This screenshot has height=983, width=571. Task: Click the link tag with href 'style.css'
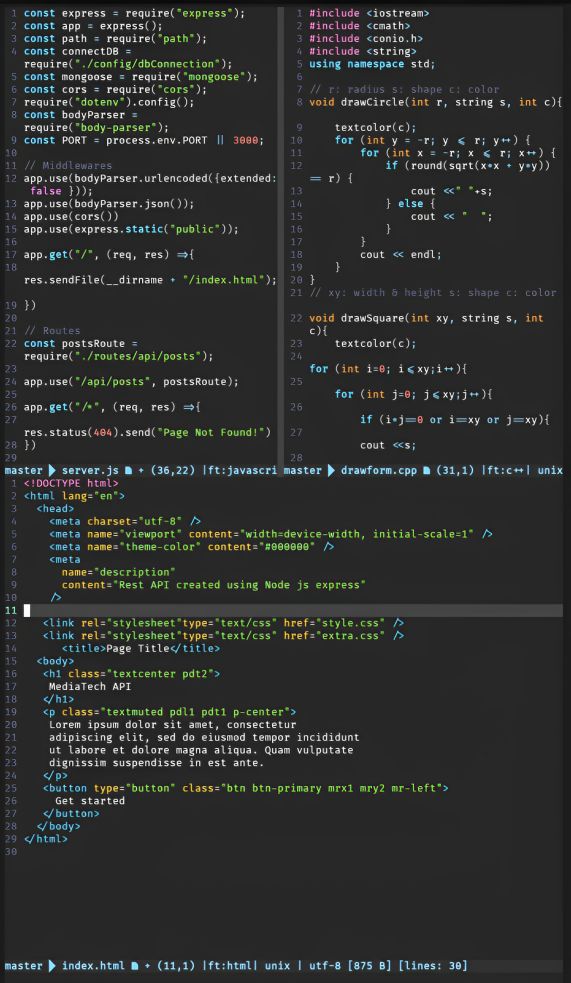[223, 623]
